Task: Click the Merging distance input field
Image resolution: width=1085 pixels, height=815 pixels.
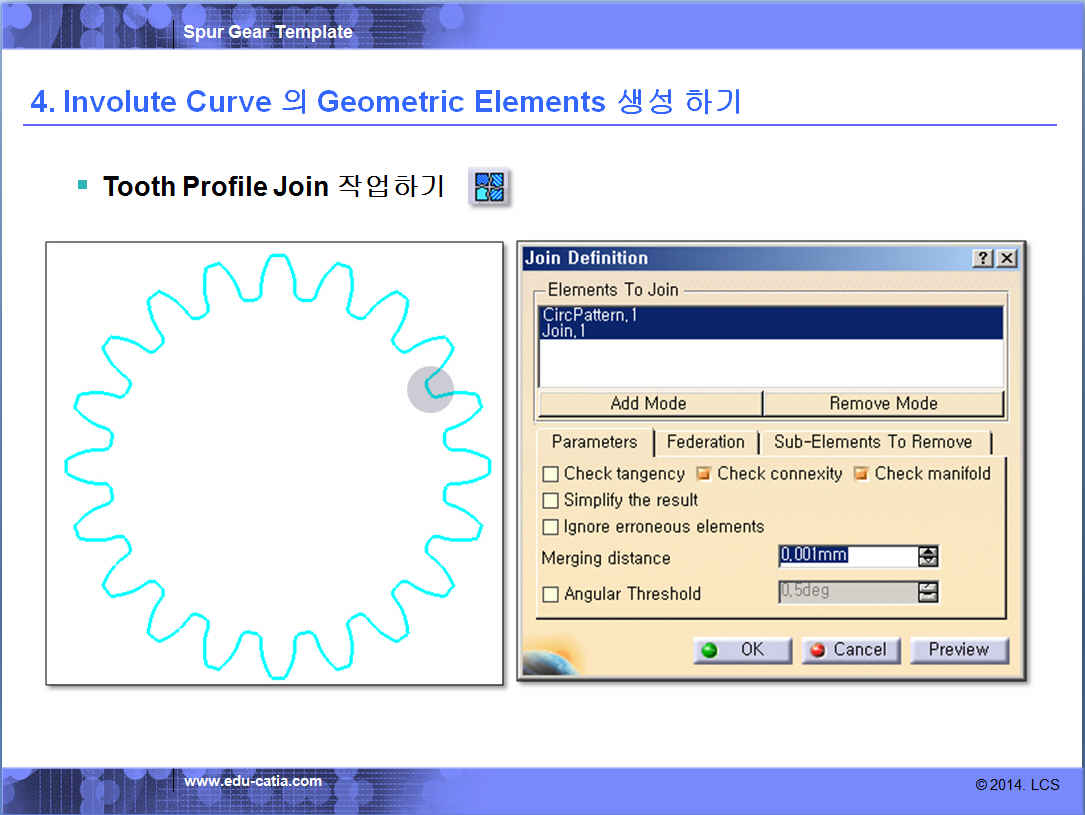Action: point(846,556)
